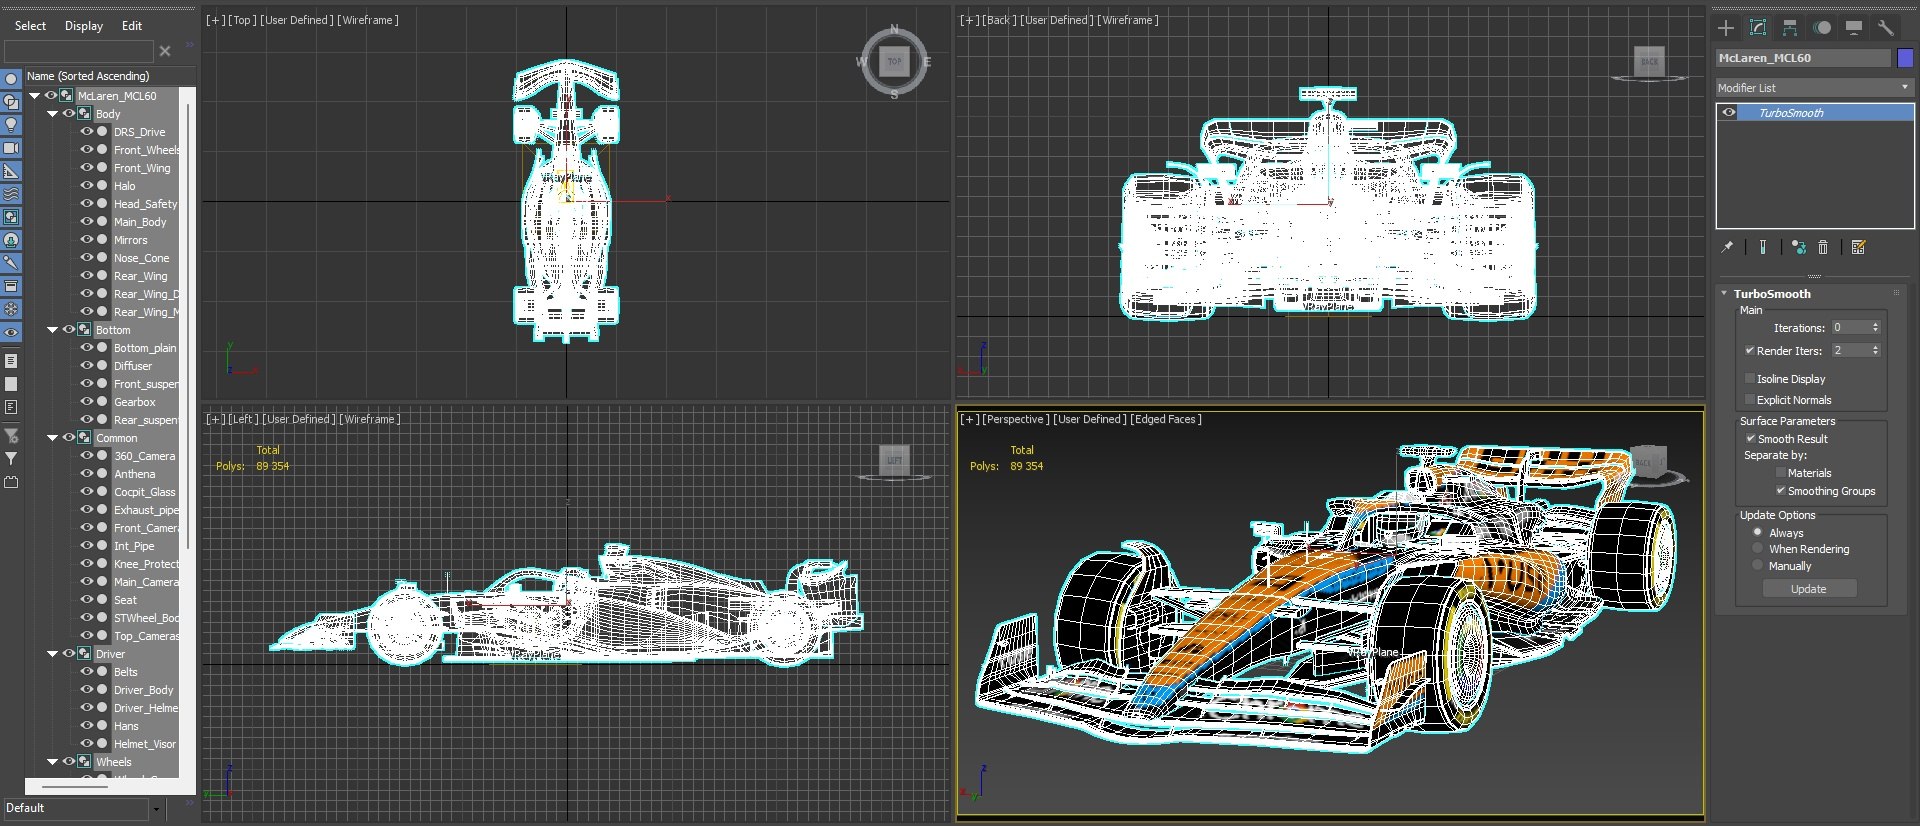Collapse the Driver group in explorer
Image resolution: width=1920 pixels, height=826 pixels.
click(53, 654)
